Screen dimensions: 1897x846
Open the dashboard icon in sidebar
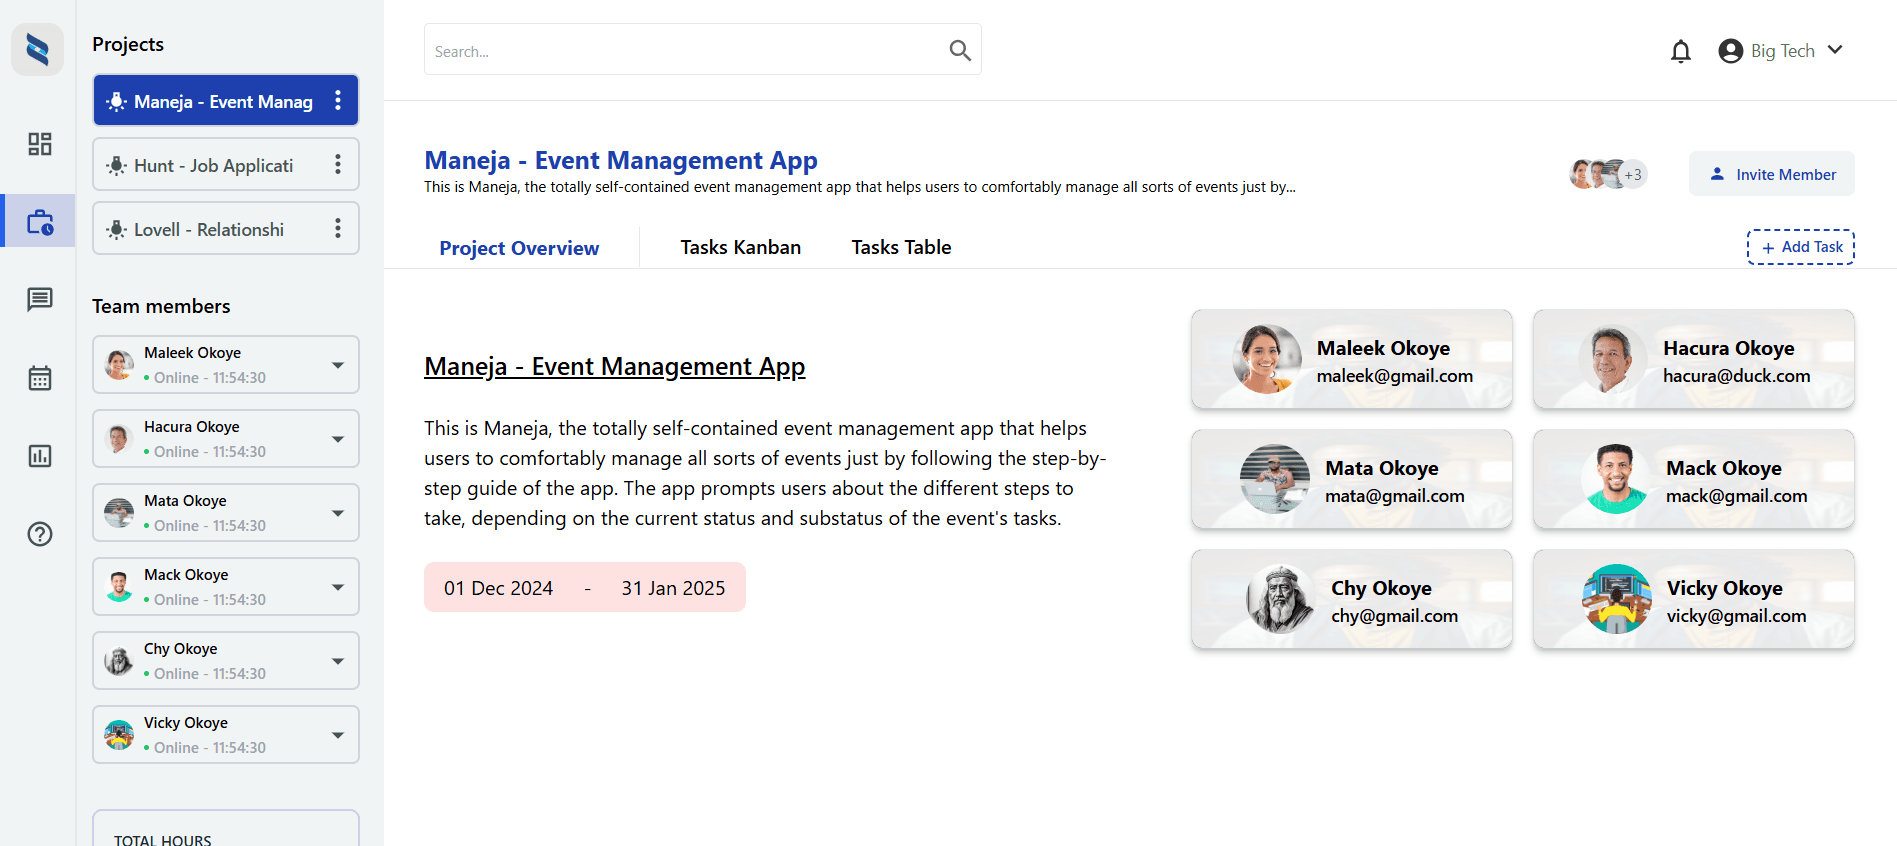[x=40, y=144]
